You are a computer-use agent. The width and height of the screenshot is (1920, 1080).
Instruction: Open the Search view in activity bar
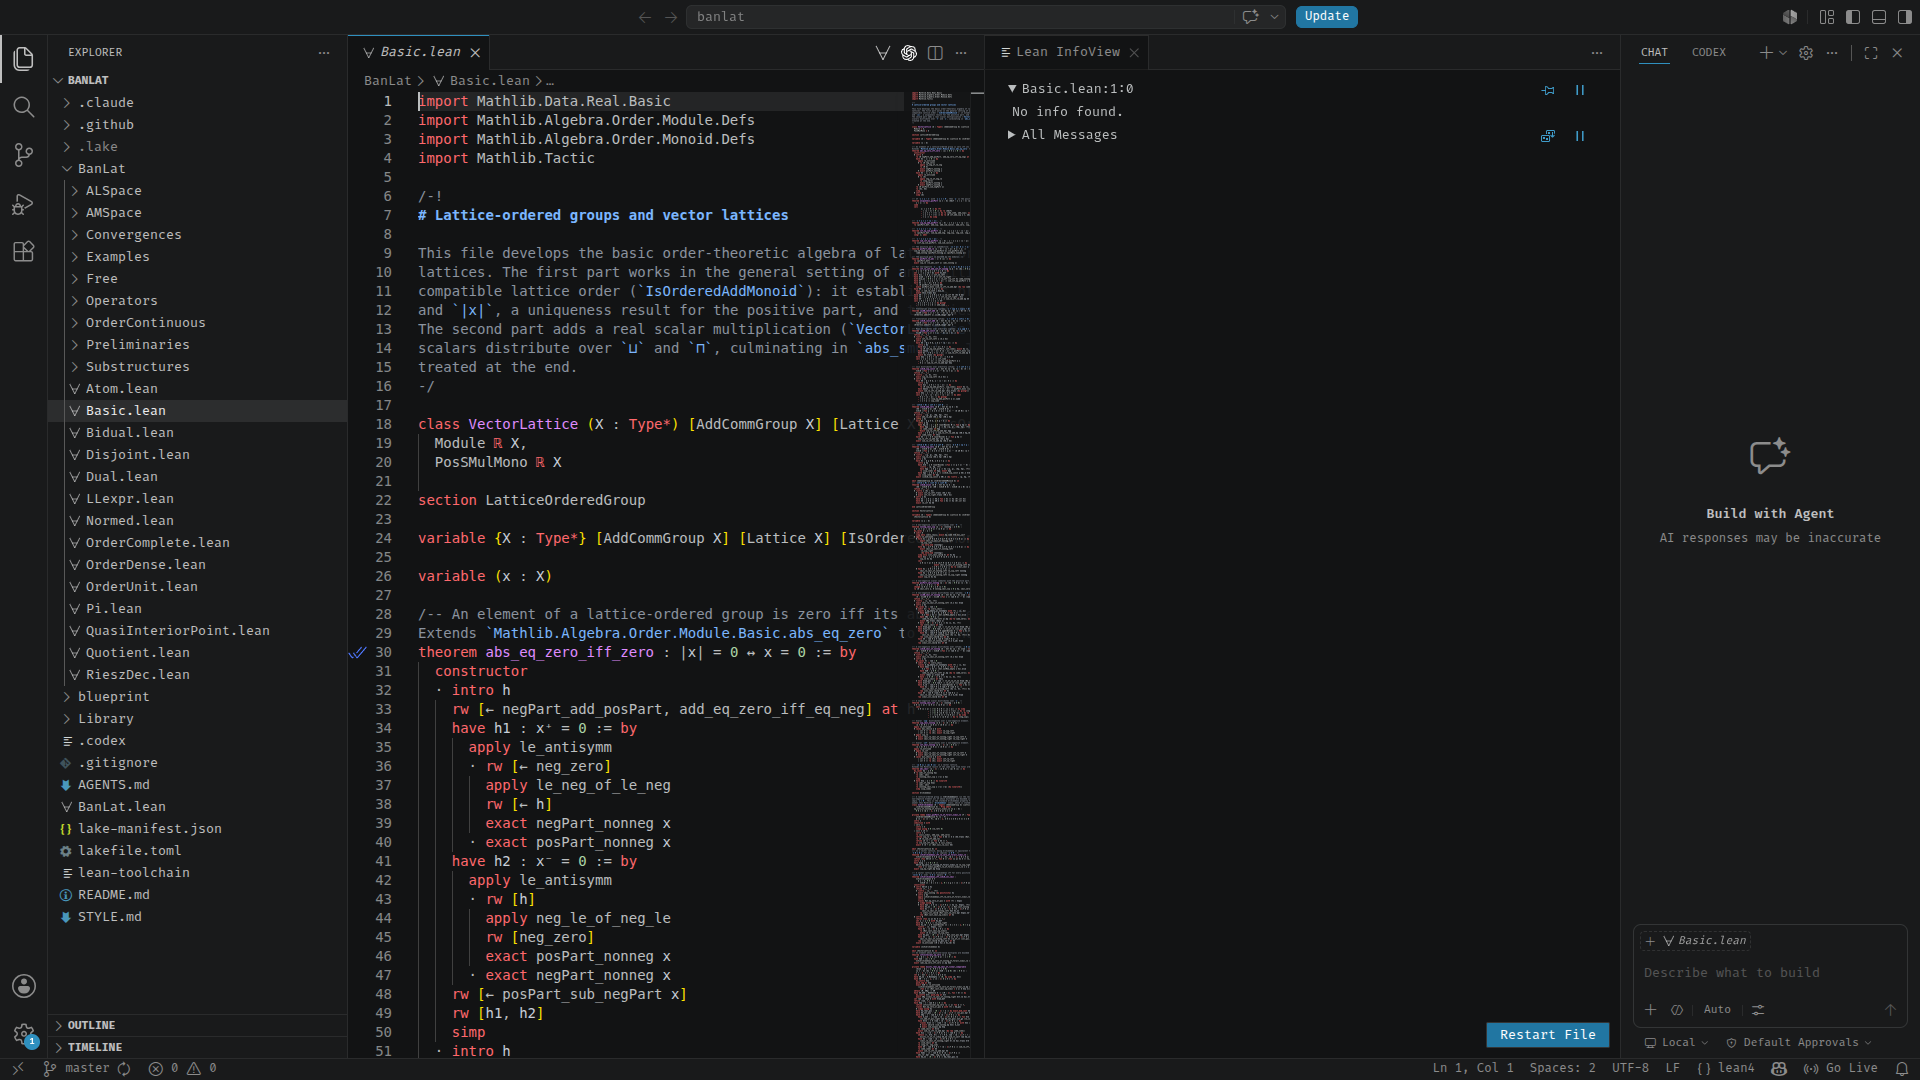pos(24,107)
